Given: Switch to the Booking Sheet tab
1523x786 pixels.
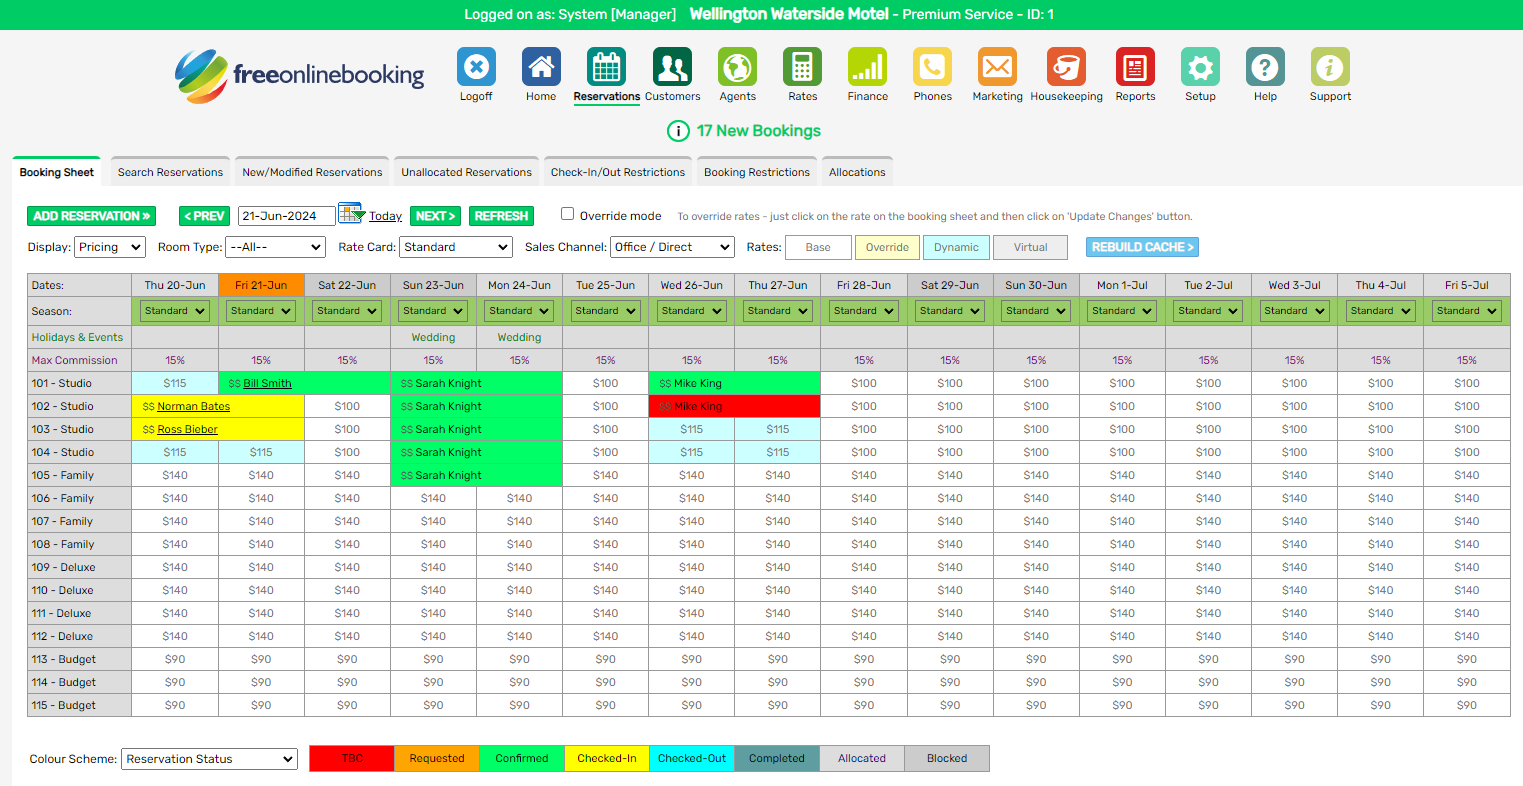Looking at the screenshot, I should [x=57, y=172].
